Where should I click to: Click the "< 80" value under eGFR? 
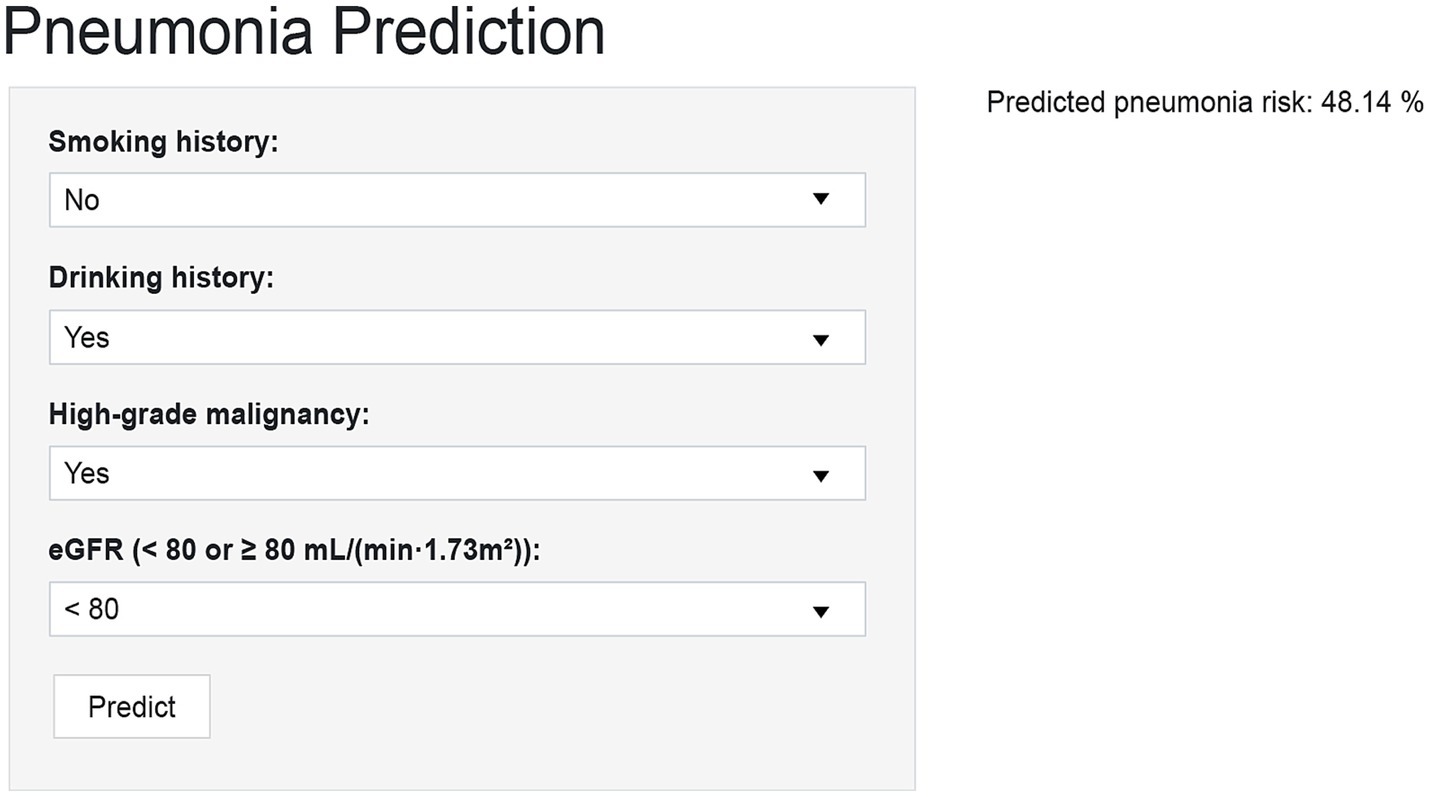tap(92, 609)
